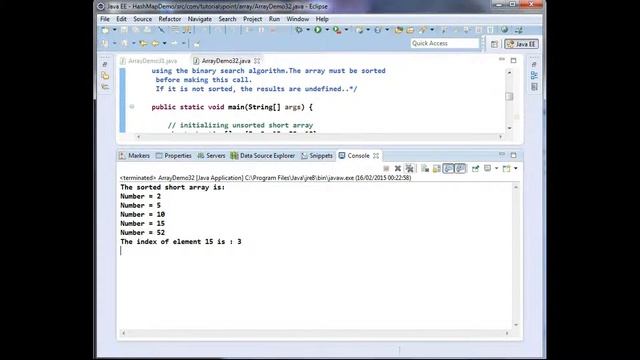Open the Debug dropdown arrow
Screen dimensions: 640x360
(308, 30)
